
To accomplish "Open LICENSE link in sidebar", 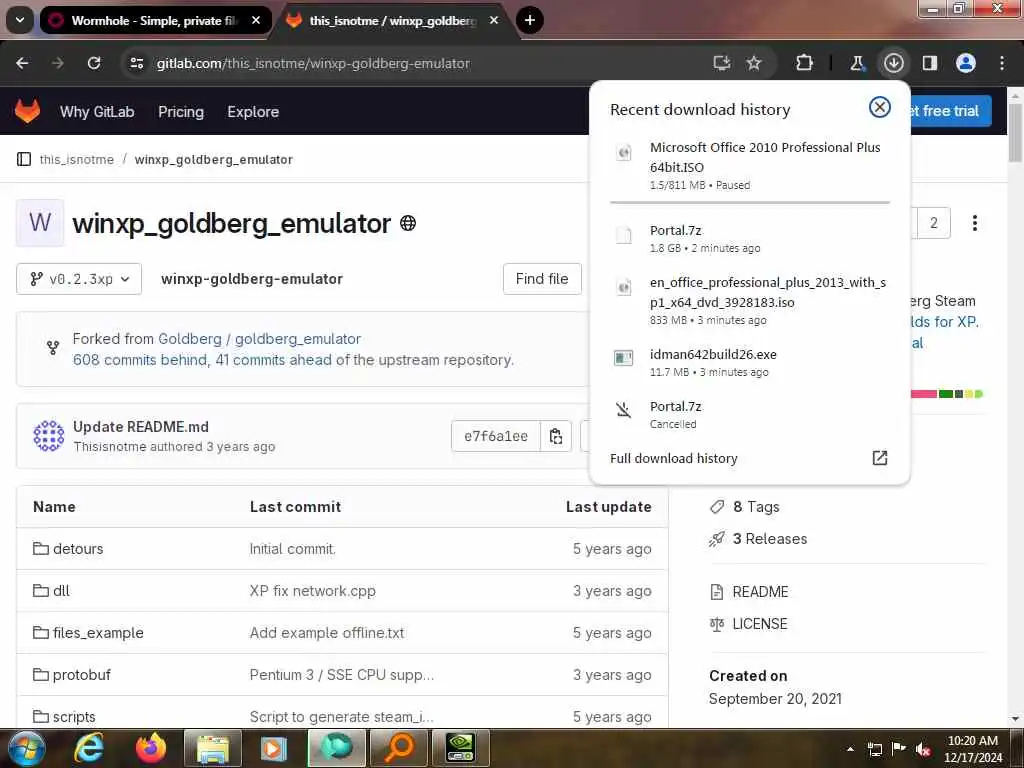I will (760, 624).
